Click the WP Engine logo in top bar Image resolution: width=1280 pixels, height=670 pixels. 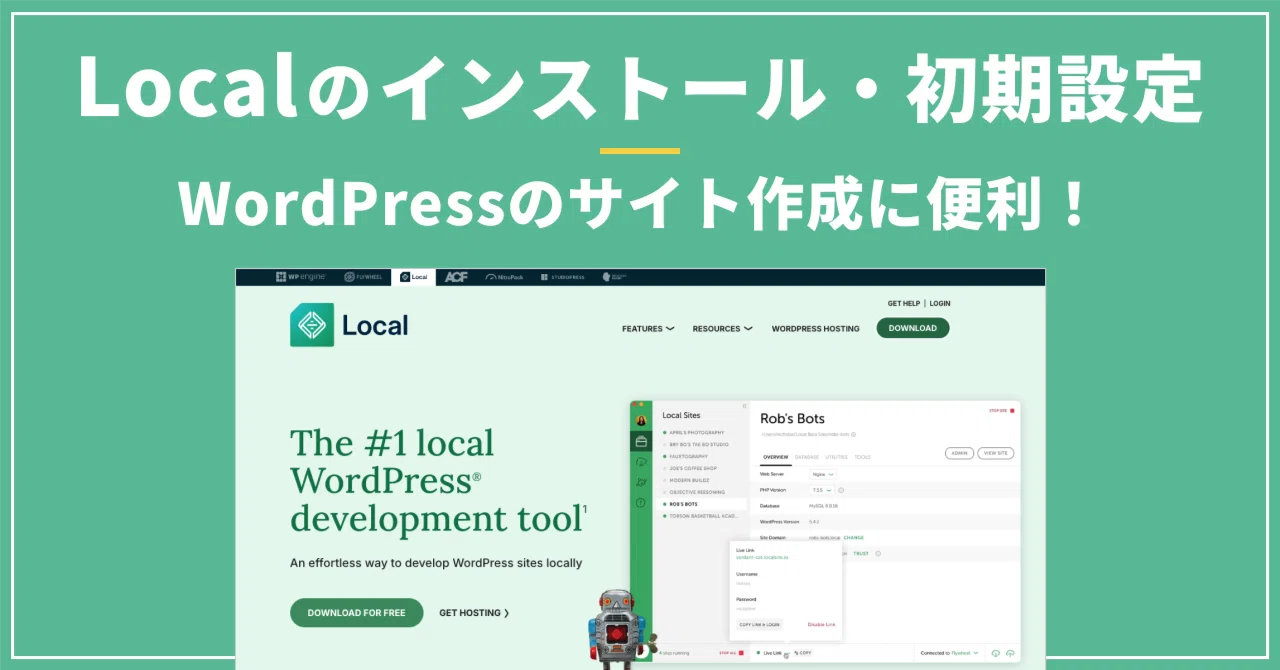click(x=301, y=277)
